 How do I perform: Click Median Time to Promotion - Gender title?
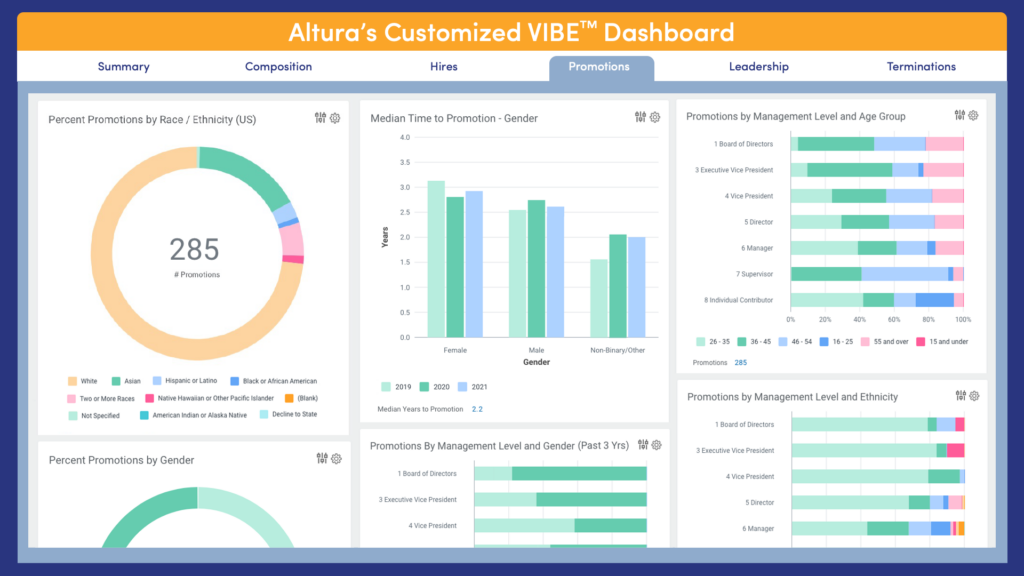coord(454,118)
